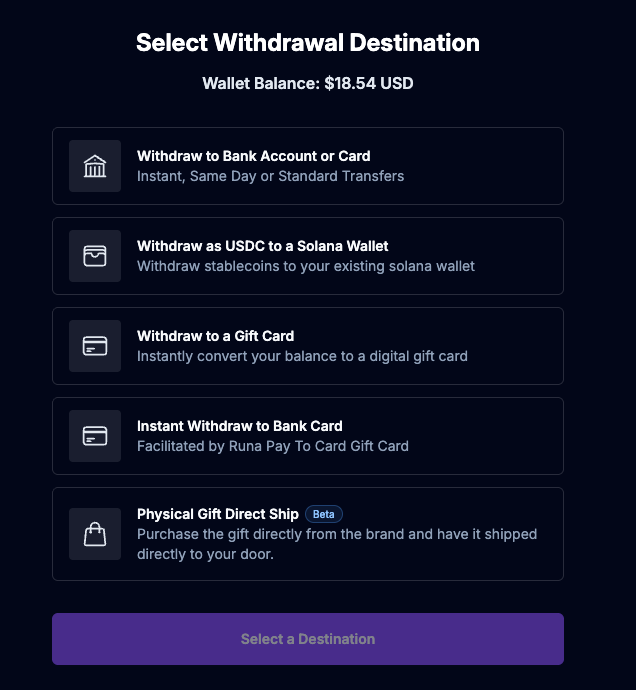Viewport: 636px width, 690px height.
Task: Choose the Physical Gift Direct Ship title
Action: tap(217, 514)
